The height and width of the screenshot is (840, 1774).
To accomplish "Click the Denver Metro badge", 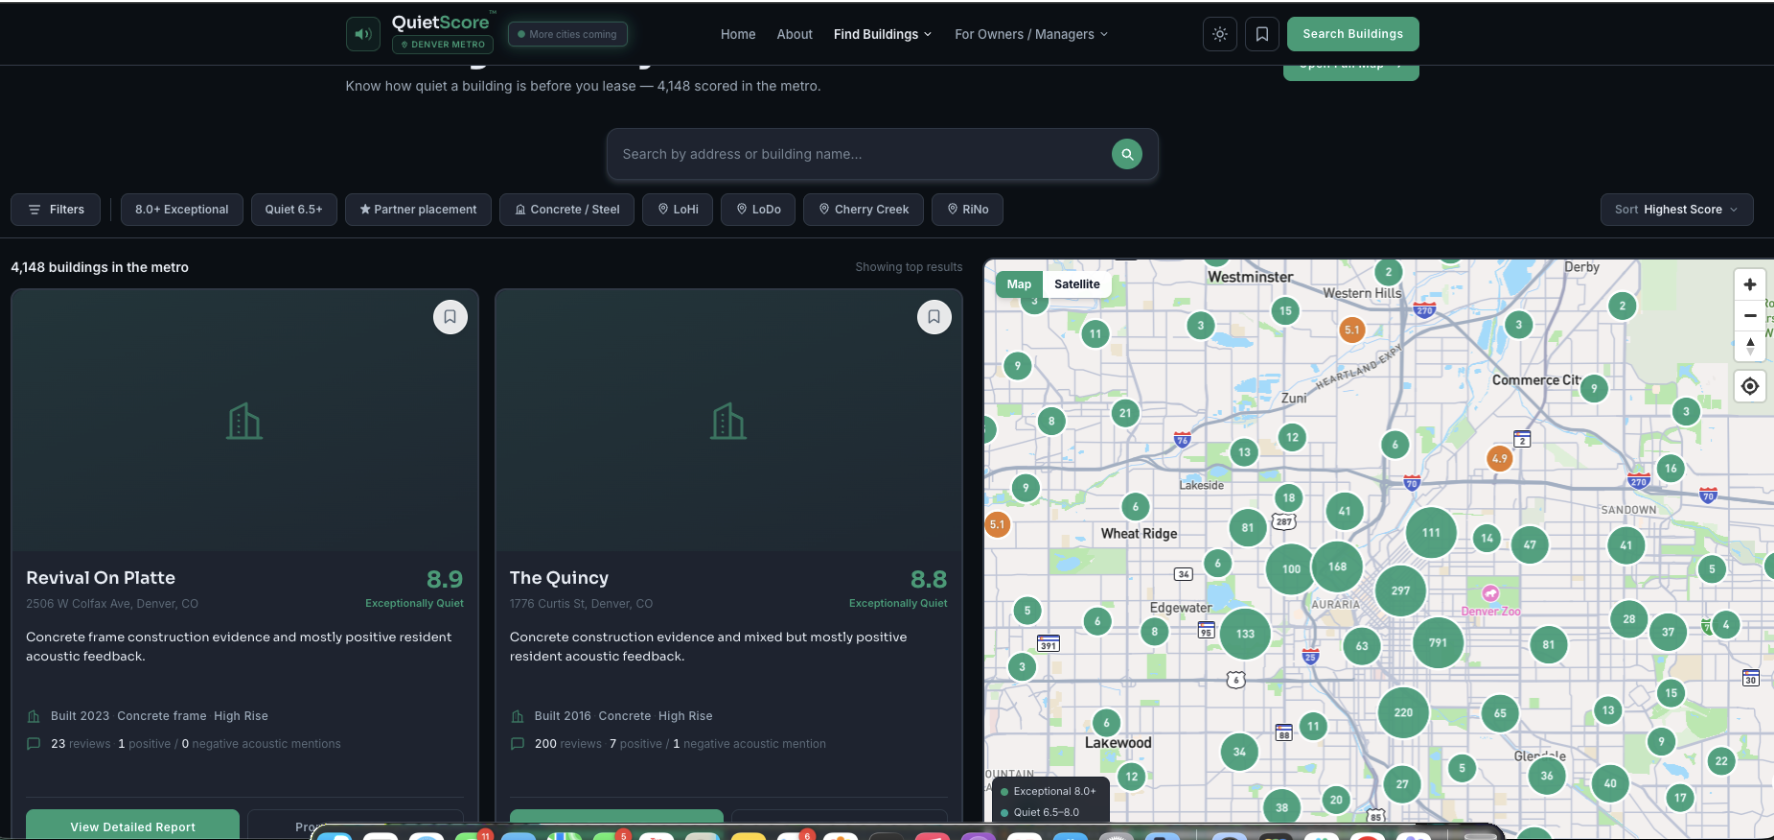I will (442, 45).
